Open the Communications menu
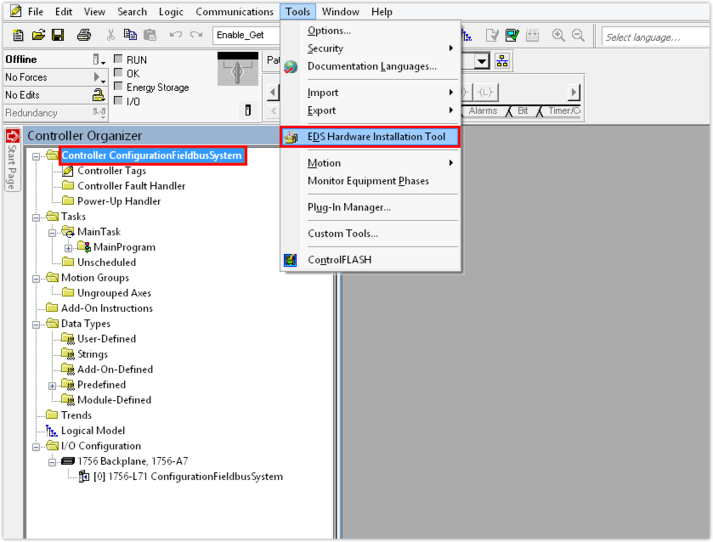This screenshot has width=713, height=542. click(x=234, y=12)
